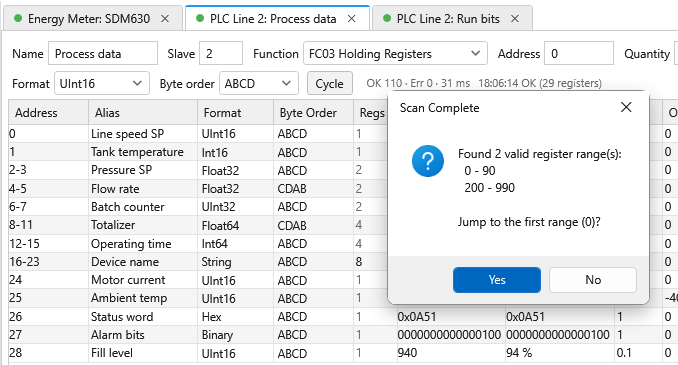Click No in Scan Complete dialog
This screenshot has width=678, height=365.
pos(593,280)
